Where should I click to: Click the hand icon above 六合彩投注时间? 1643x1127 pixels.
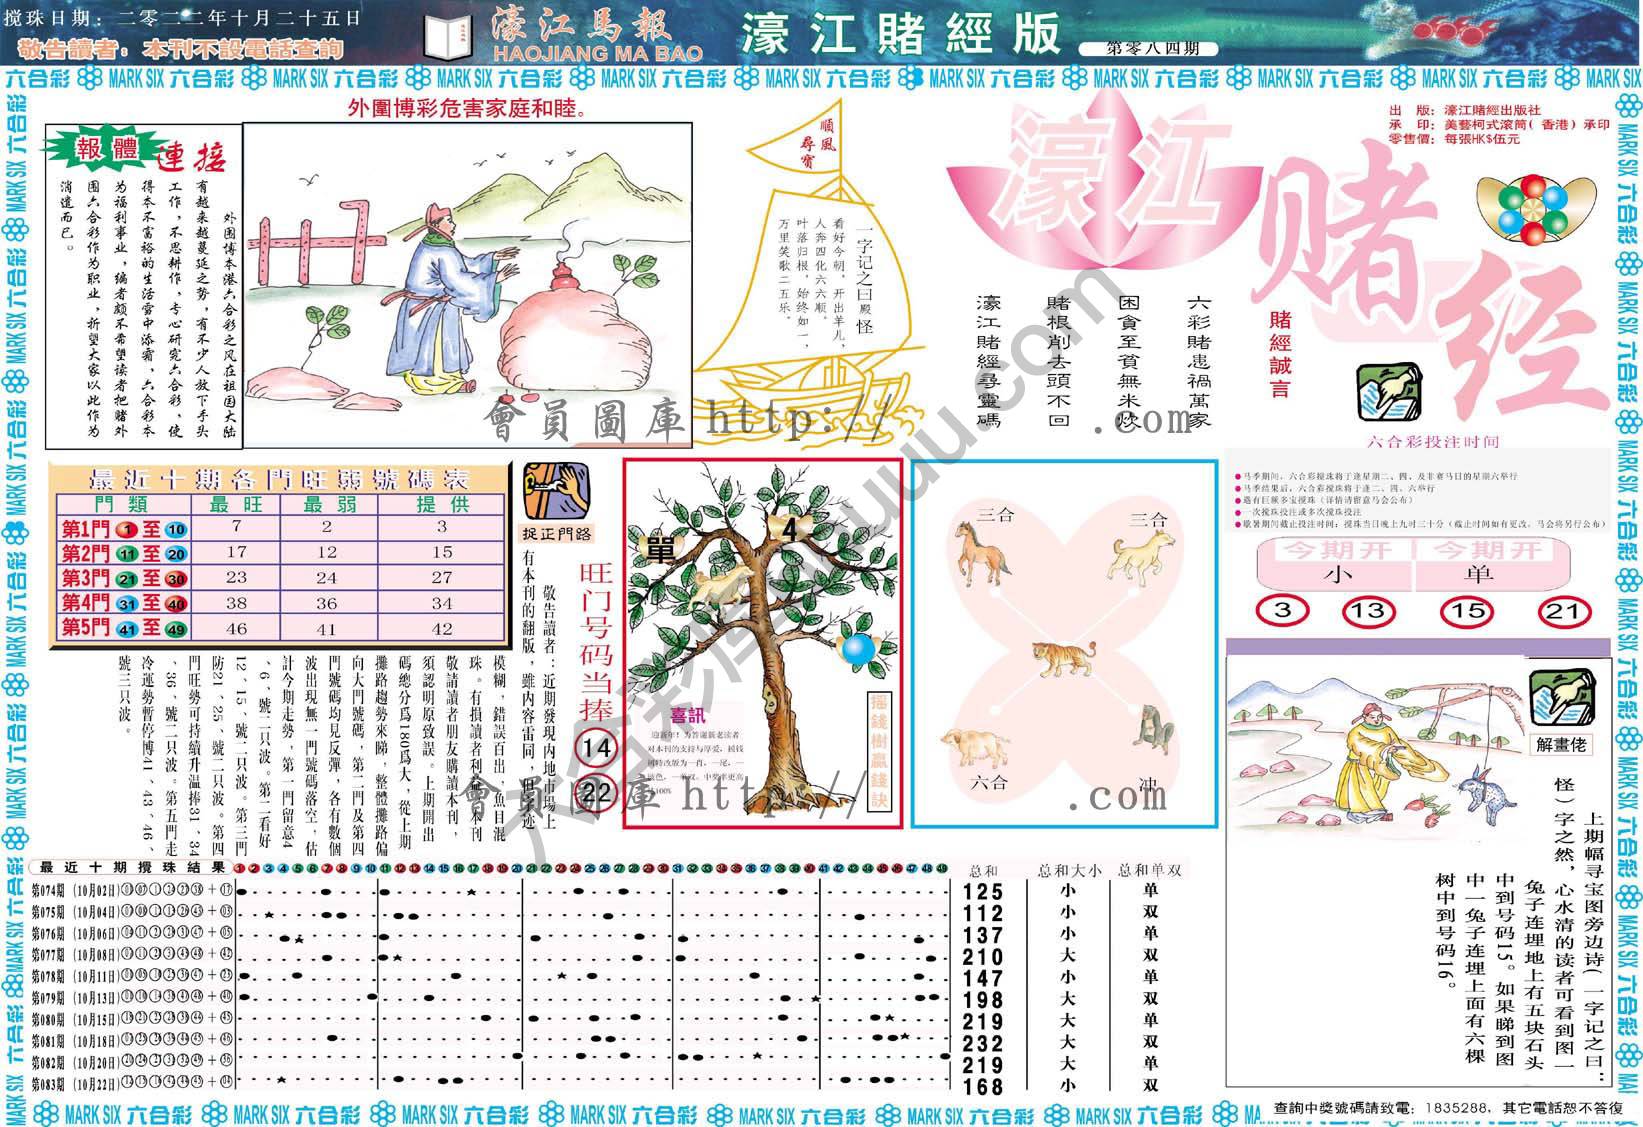pos(1388,392)
